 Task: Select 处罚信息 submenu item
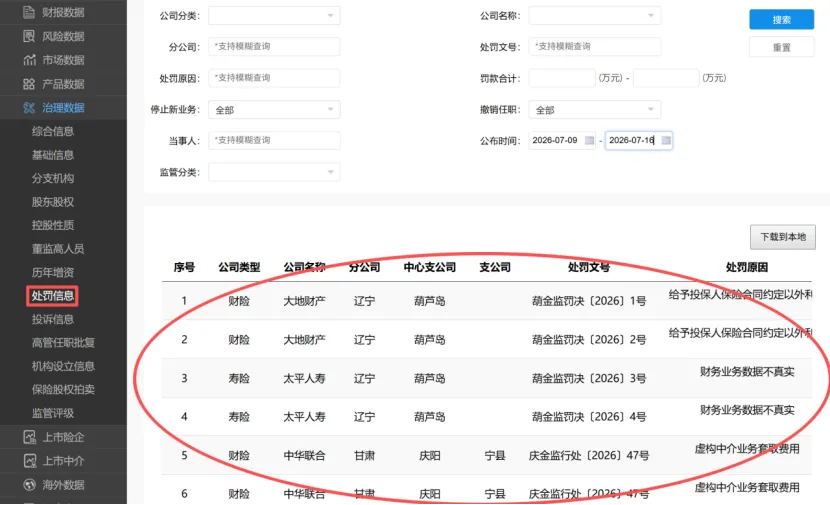click(x=52, y=296)
